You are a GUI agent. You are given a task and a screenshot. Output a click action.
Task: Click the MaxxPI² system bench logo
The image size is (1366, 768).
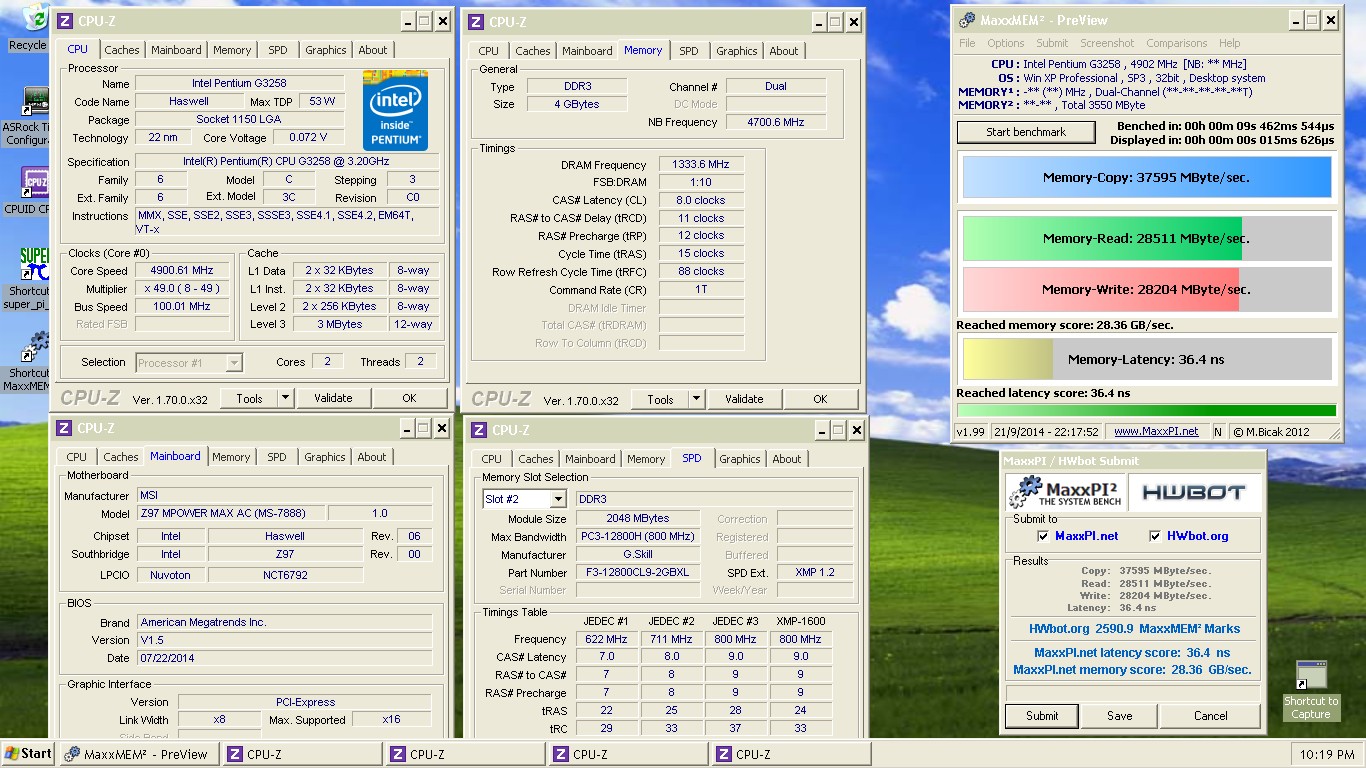click(1066, 492)
